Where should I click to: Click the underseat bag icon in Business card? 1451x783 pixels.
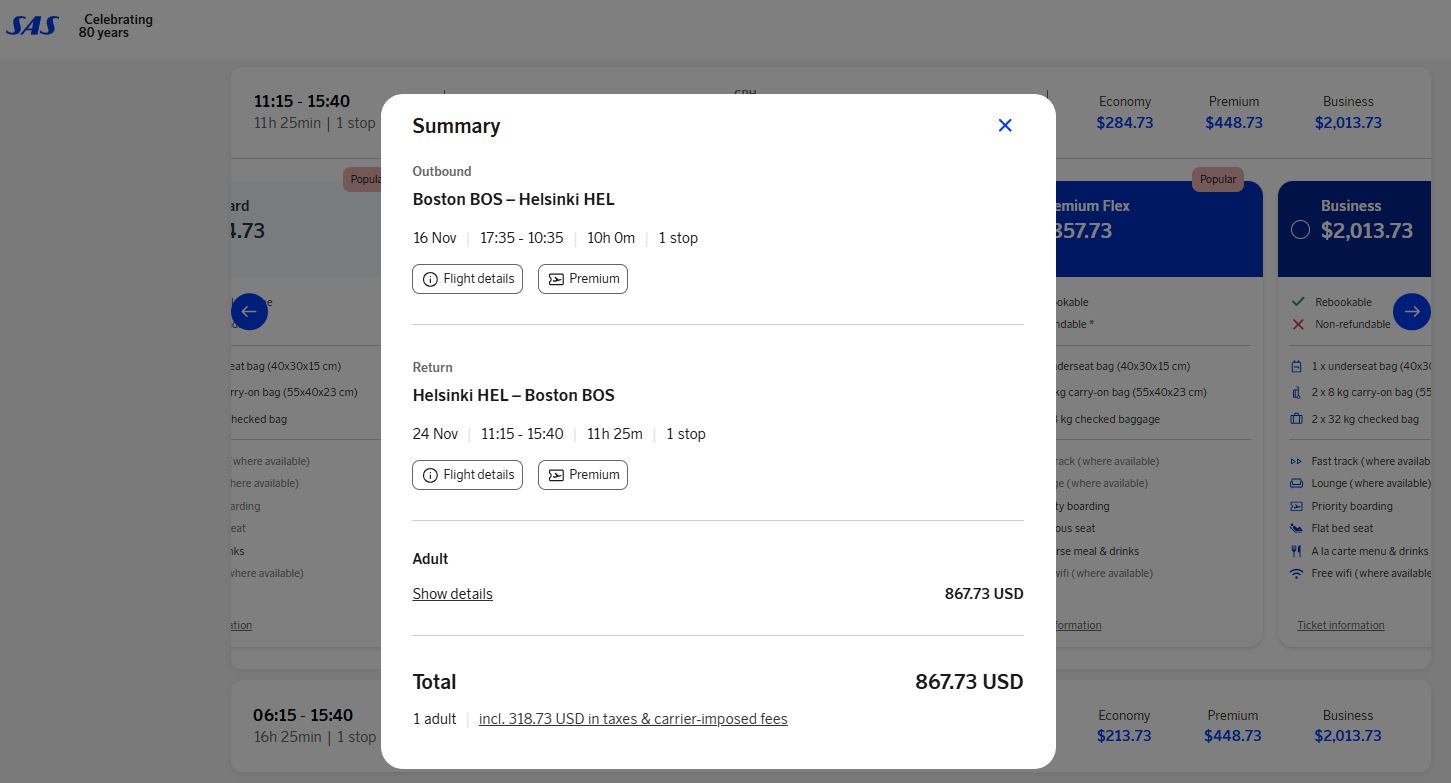pos(1297,366)
